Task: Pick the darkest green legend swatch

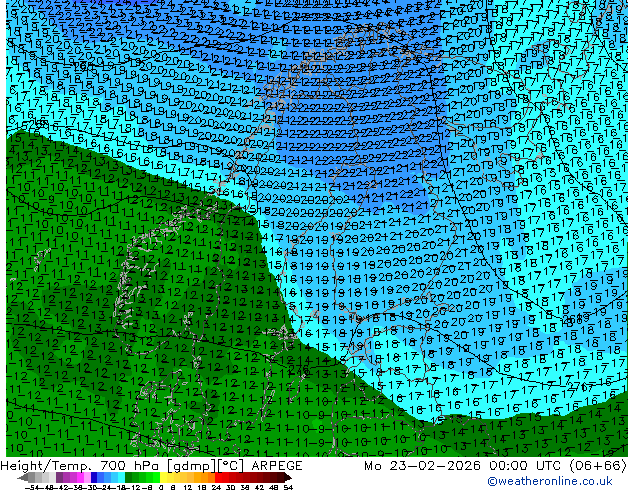Action: tap(129, 478)
